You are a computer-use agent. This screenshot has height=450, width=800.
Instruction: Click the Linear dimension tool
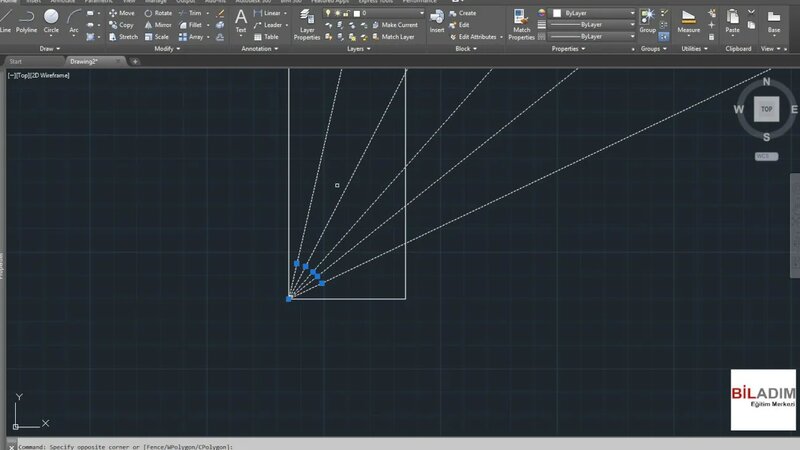(267, 13)
